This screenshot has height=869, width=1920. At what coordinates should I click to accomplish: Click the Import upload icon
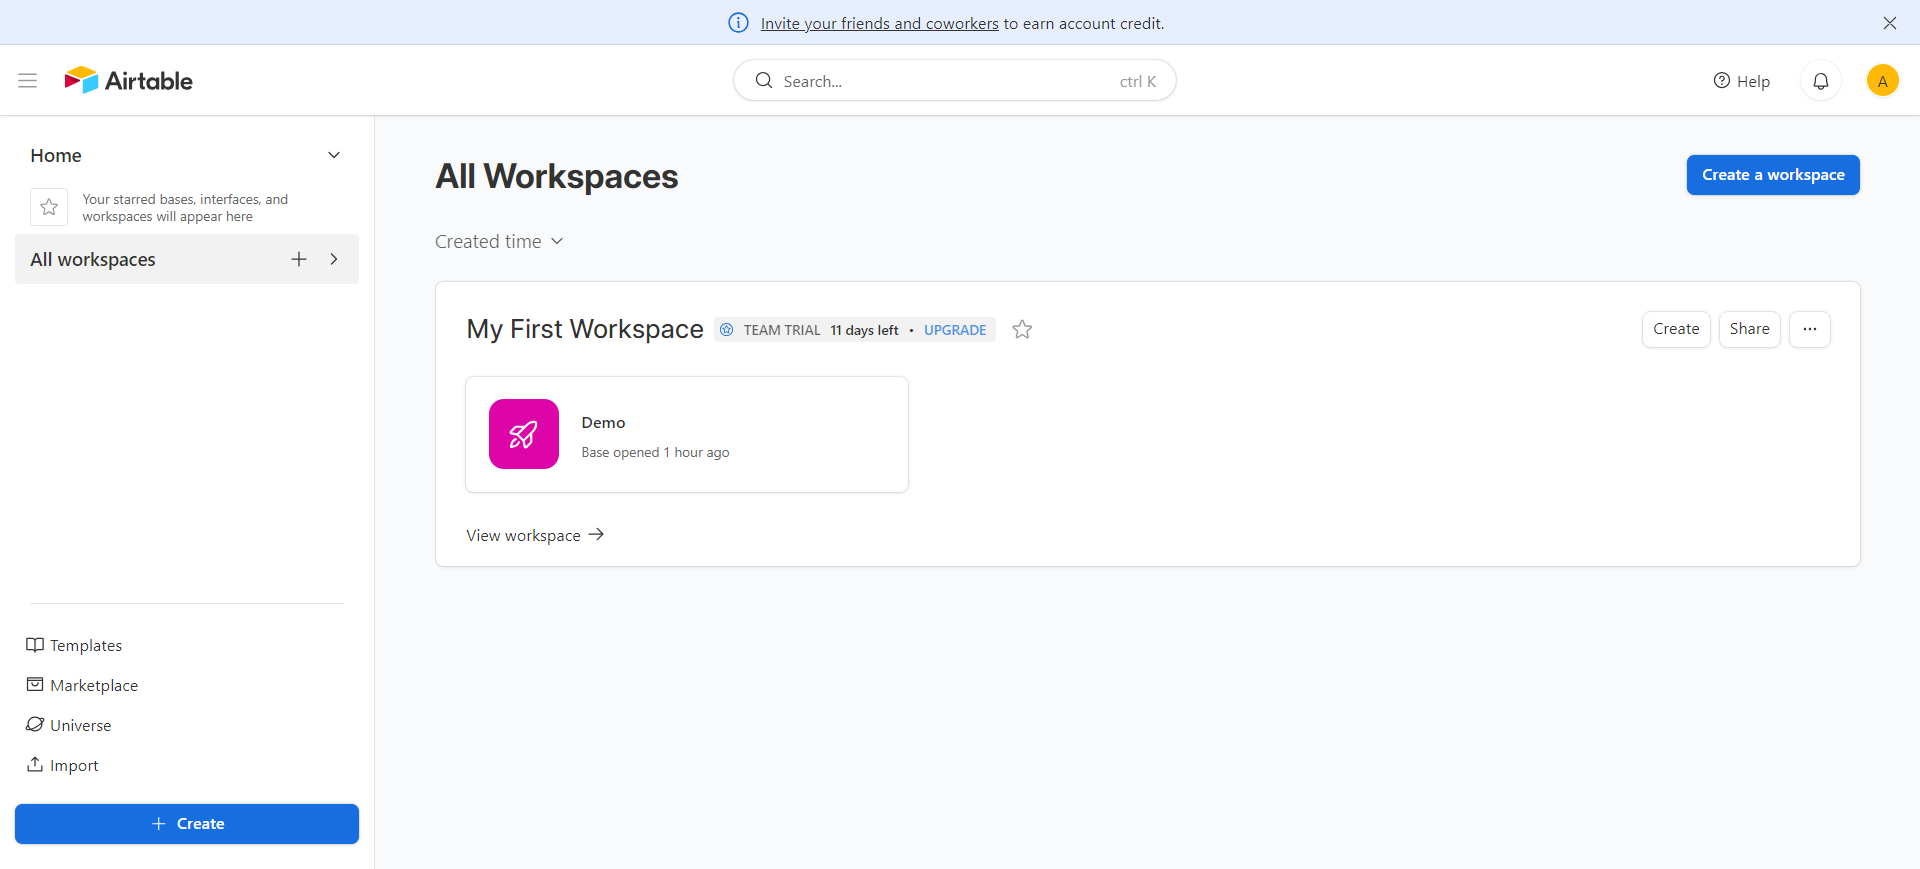coord(35,765)
